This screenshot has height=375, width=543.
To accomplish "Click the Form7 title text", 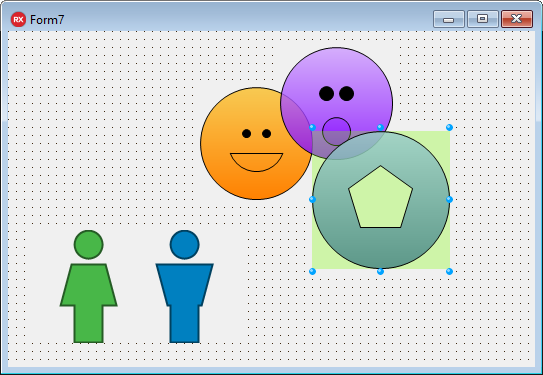I will pyautogui.click(x=47, y=20).
